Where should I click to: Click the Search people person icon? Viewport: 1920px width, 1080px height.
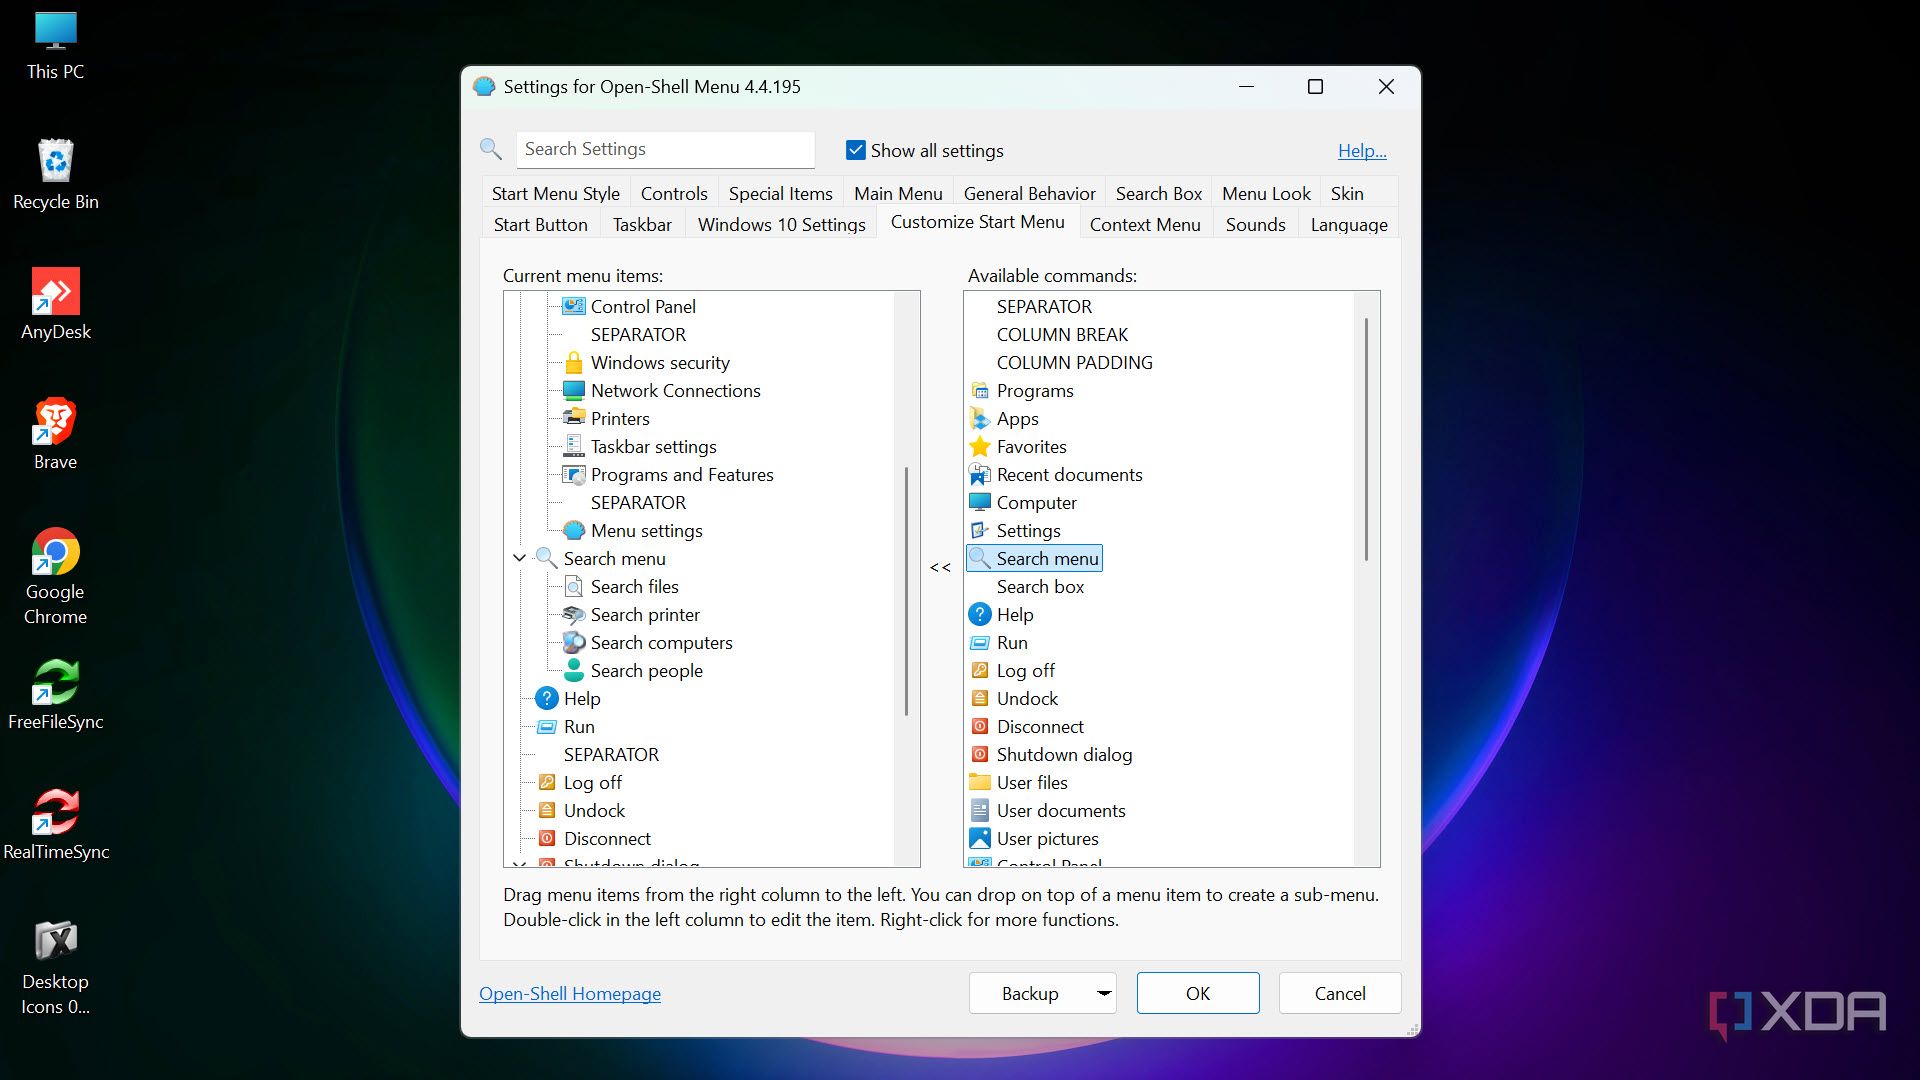[x=573, y=670]
